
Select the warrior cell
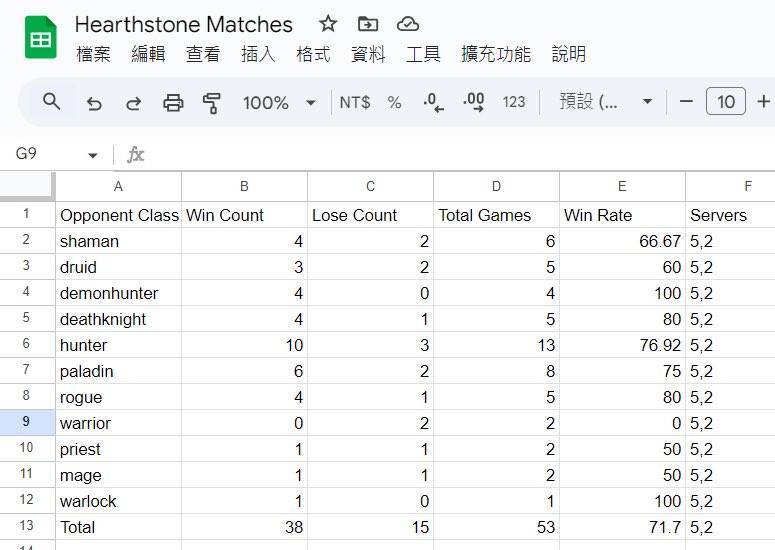pyautogui.click(x=118, y=423)
